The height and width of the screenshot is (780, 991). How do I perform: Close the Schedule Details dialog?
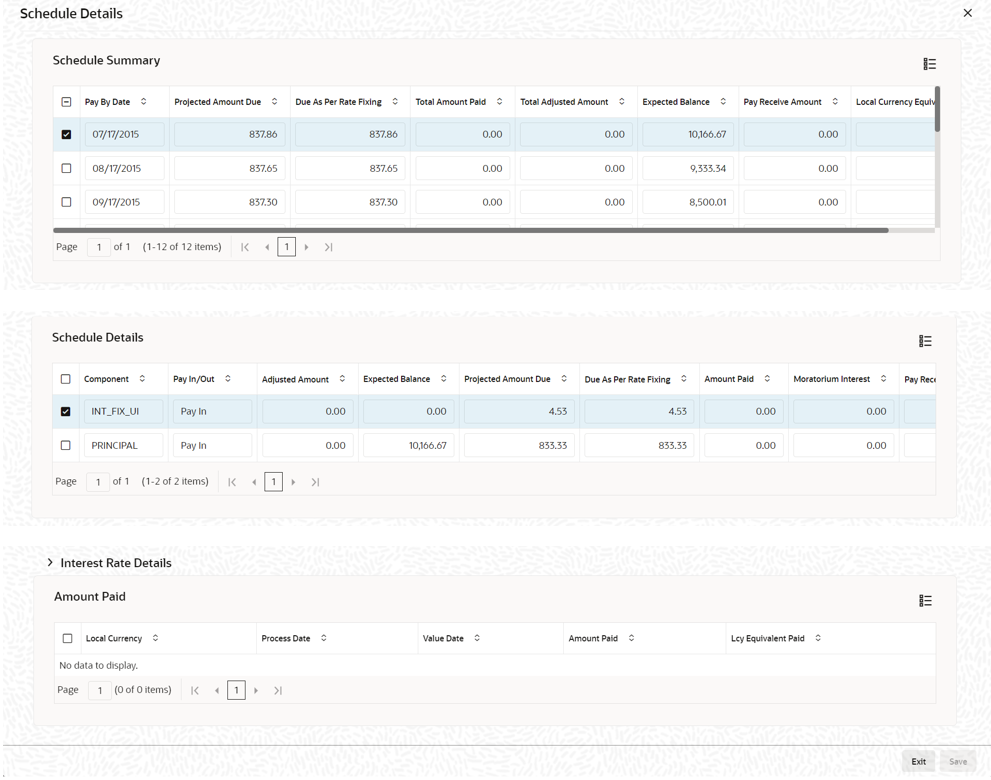coord(968,13)
